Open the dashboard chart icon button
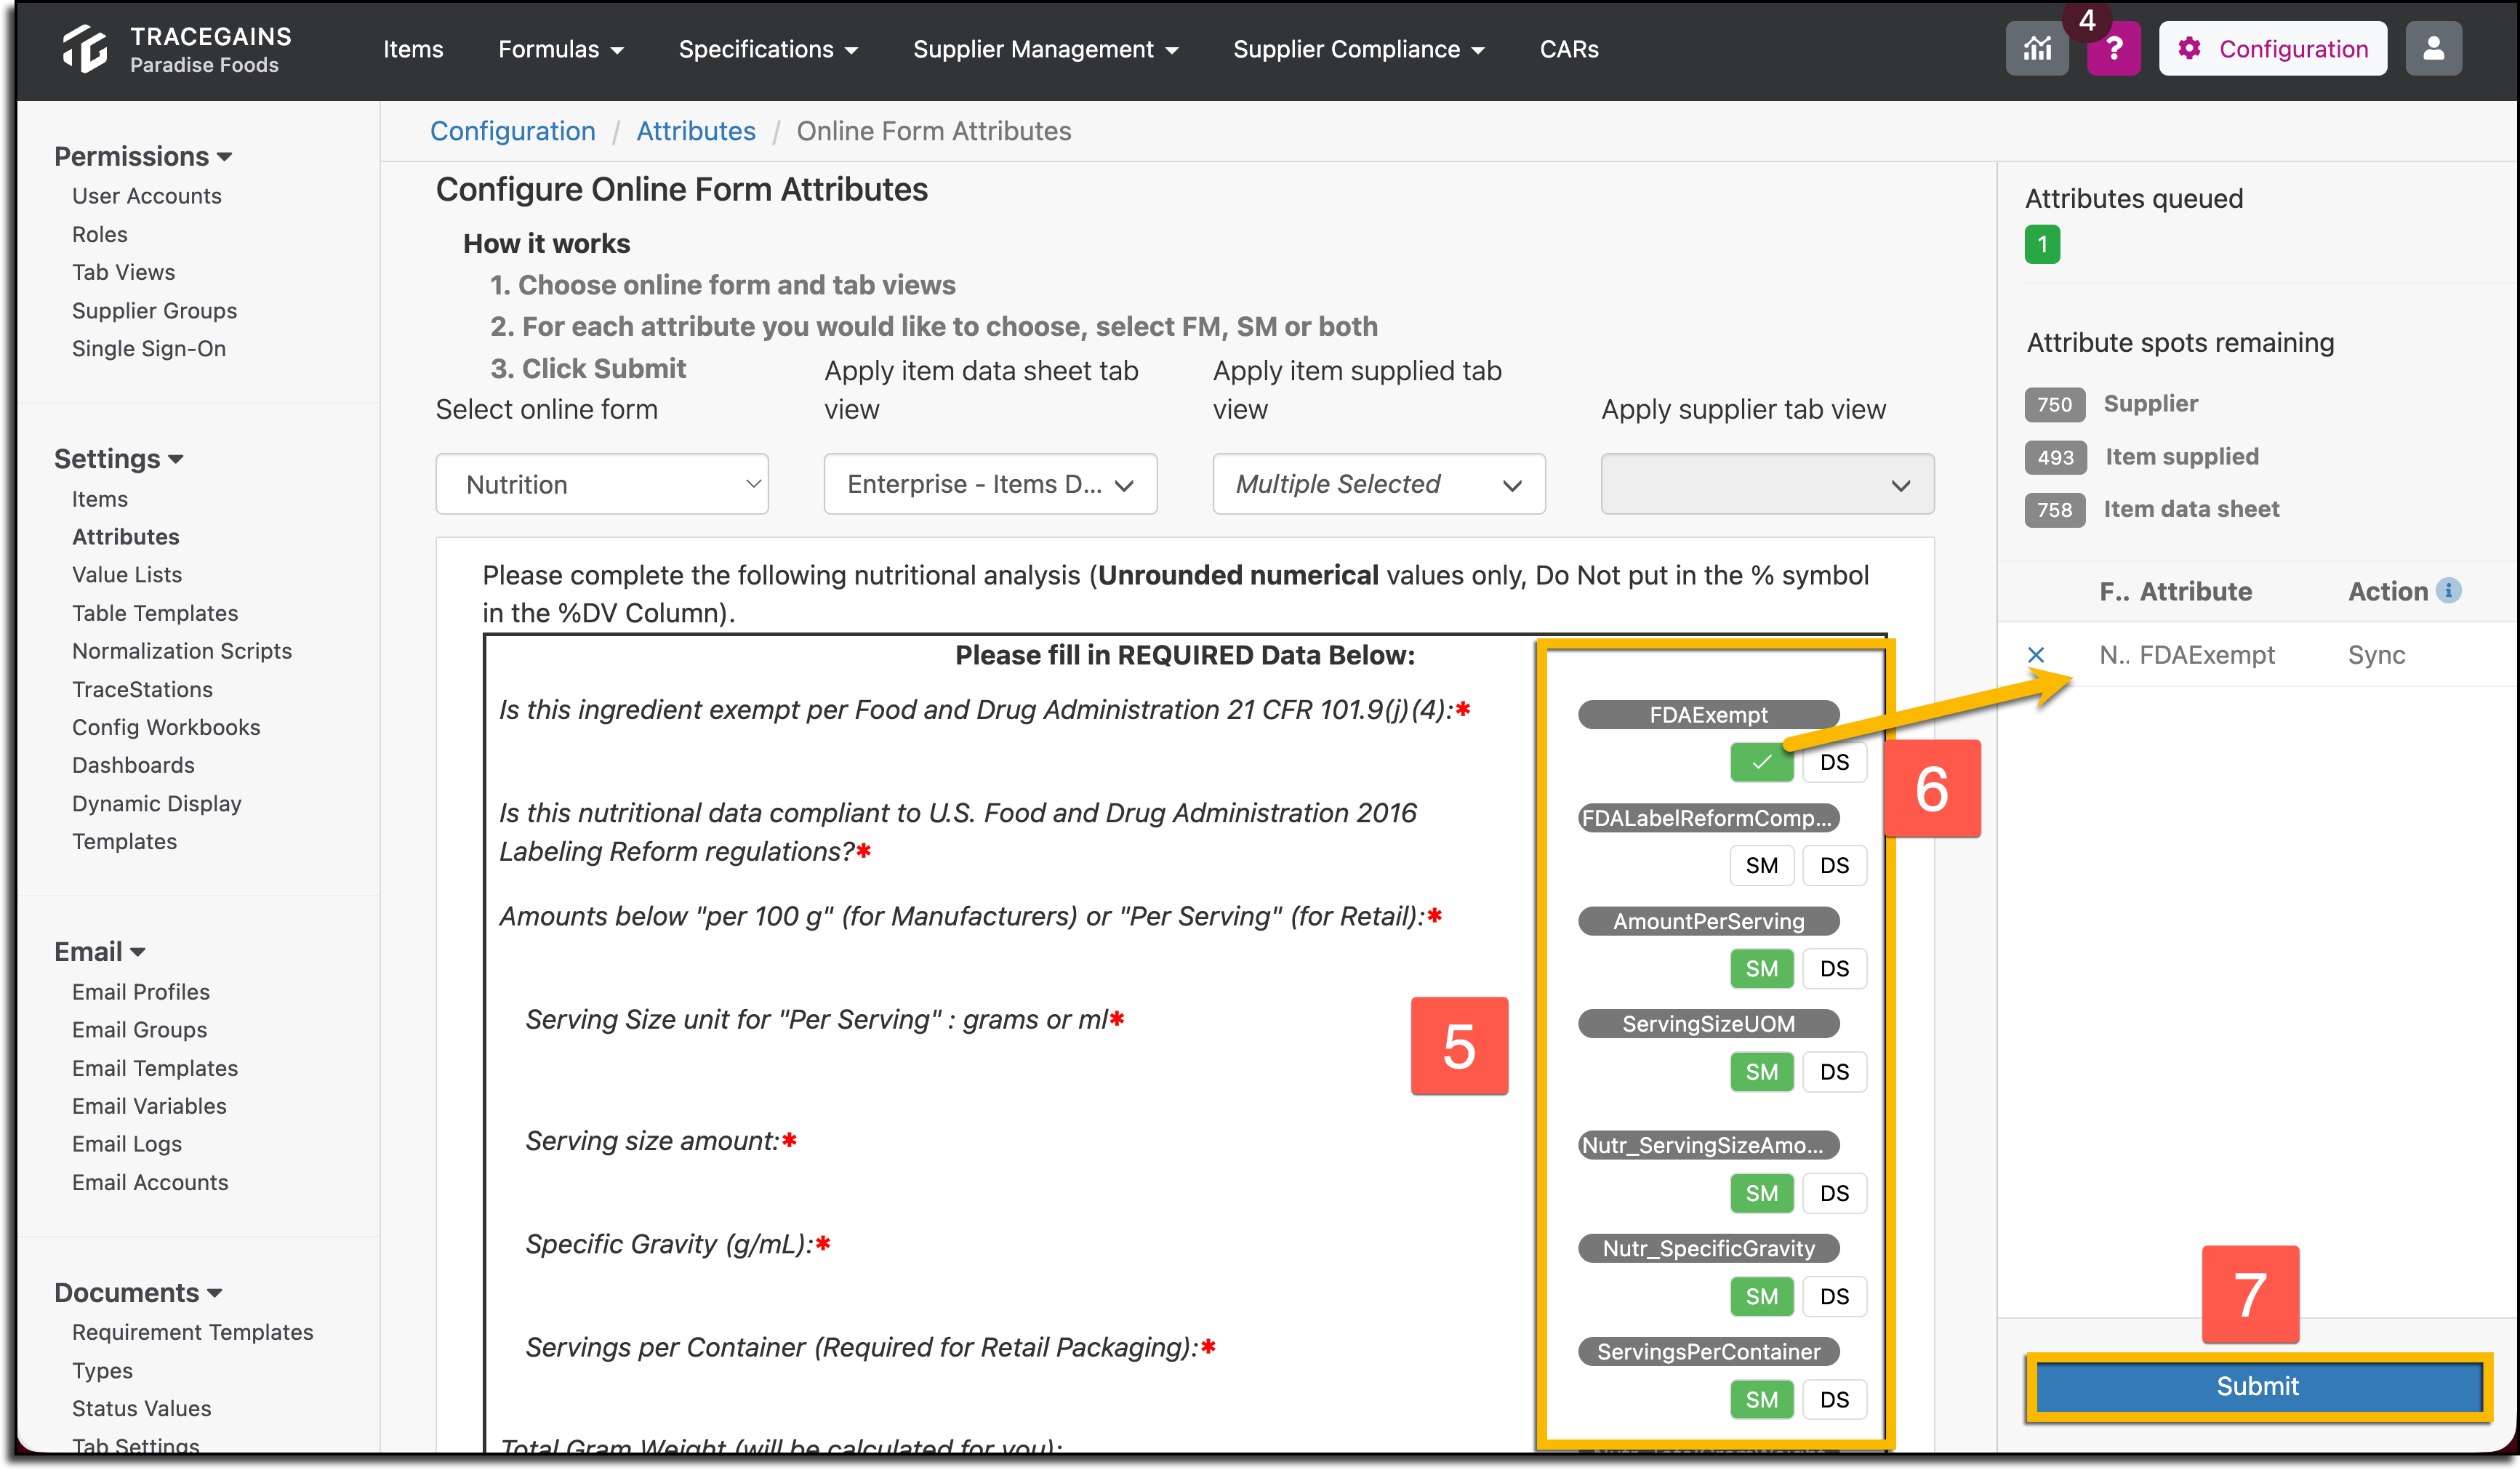The height and width of the screenshot is (1470, 2520). (2037, 48)
